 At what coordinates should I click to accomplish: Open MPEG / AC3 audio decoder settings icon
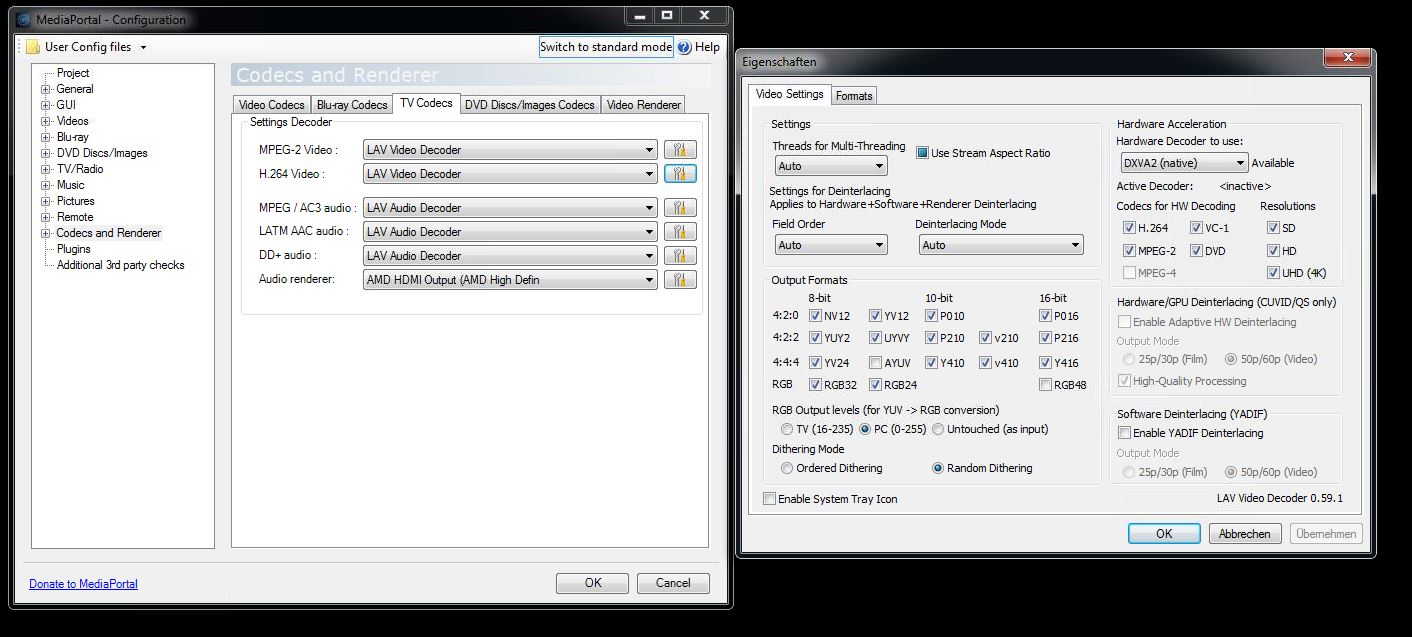click(x=680, y=208)
